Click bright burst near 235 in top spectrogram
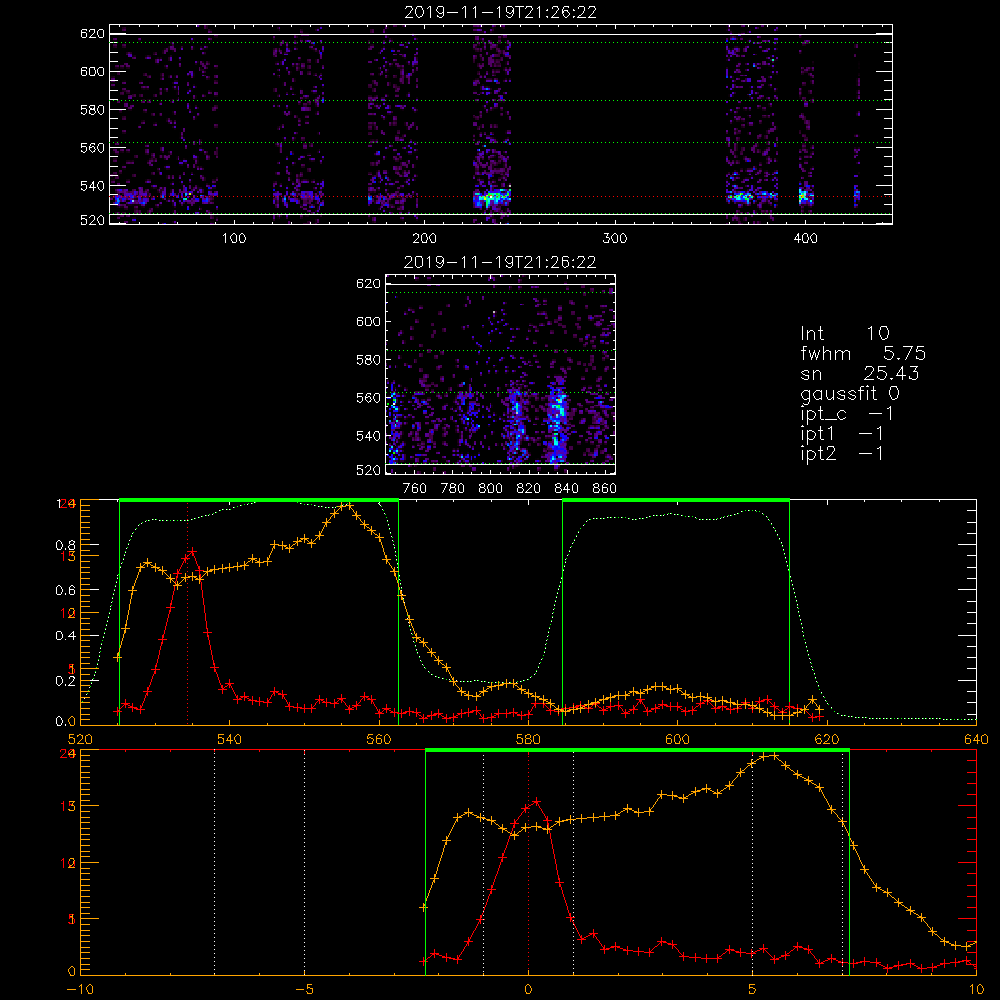The width and height of the screenshot is (1000, 1000). pyautogui.click(x=491, y=198)
